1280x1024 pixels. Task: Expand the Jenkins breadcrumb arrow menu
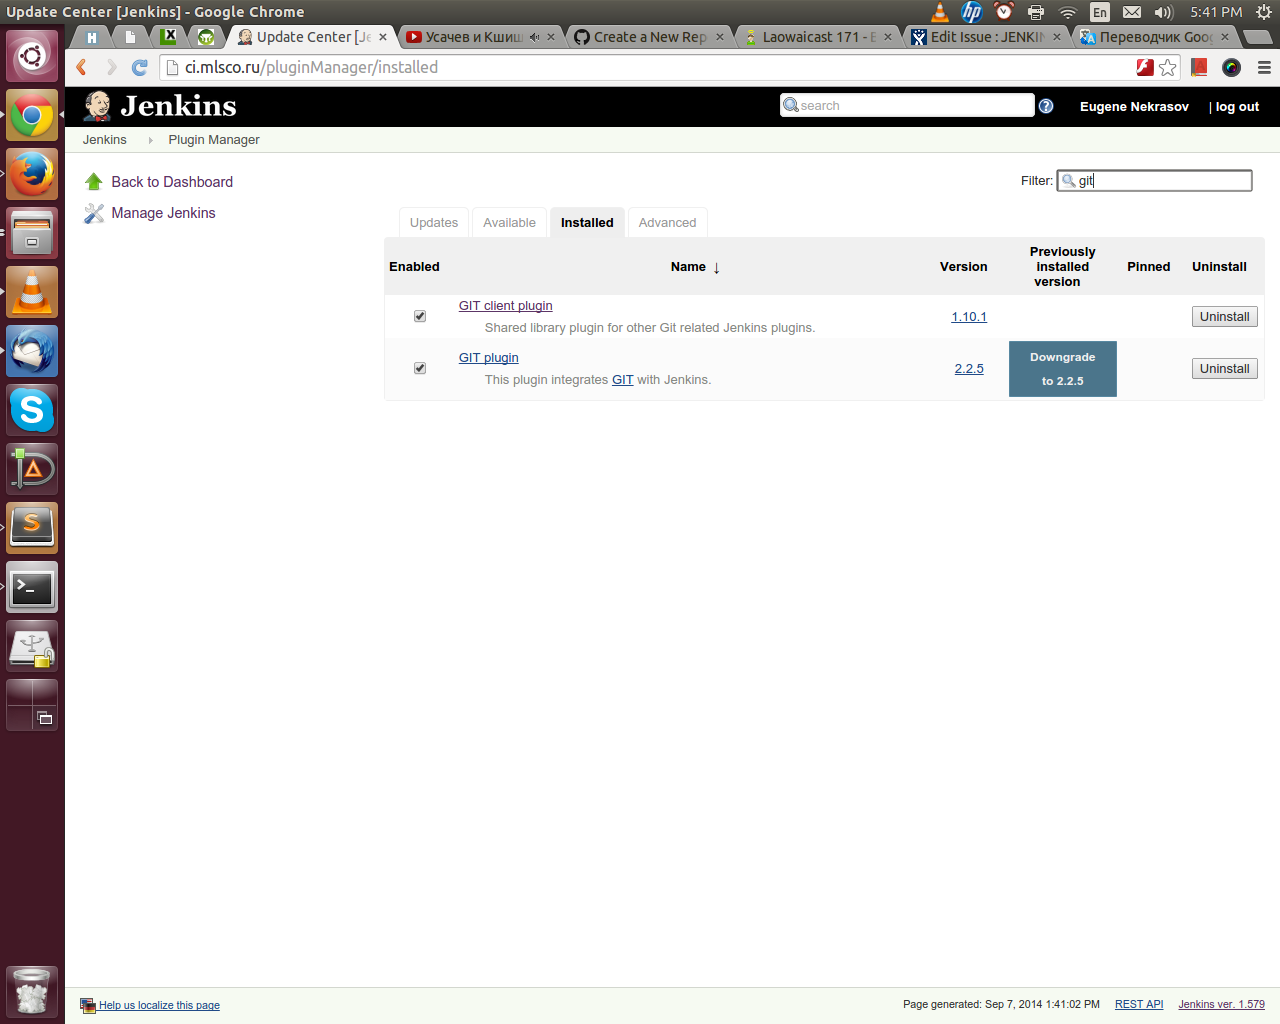tap(150, 140)
